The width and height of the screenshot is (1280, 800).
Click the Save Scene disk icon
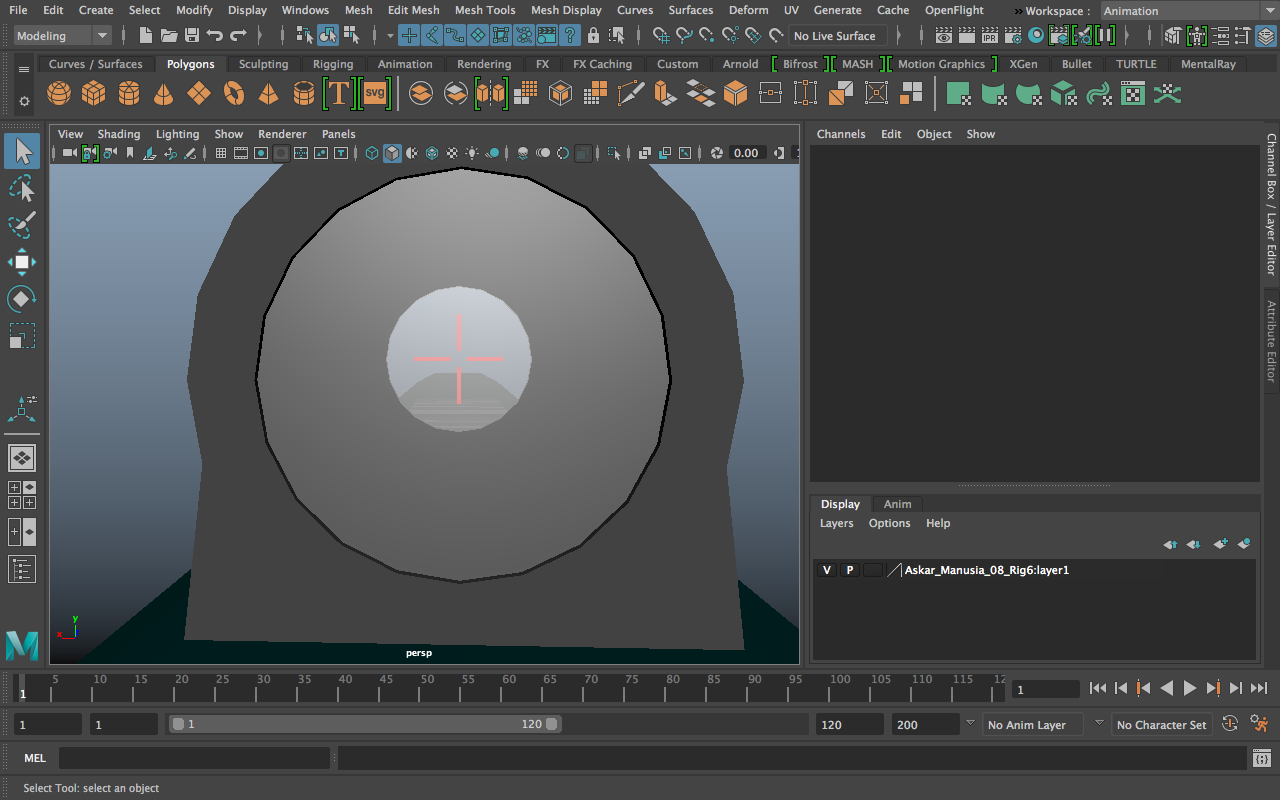(191, 36)
